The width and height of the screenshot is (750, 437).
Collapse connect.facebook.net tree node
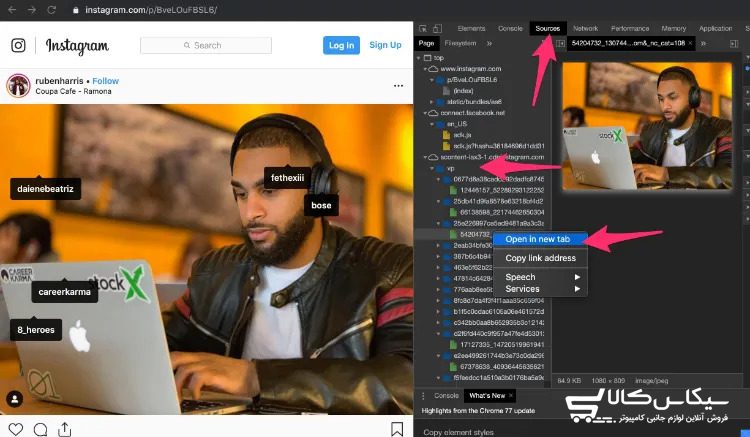click(425, 113)
